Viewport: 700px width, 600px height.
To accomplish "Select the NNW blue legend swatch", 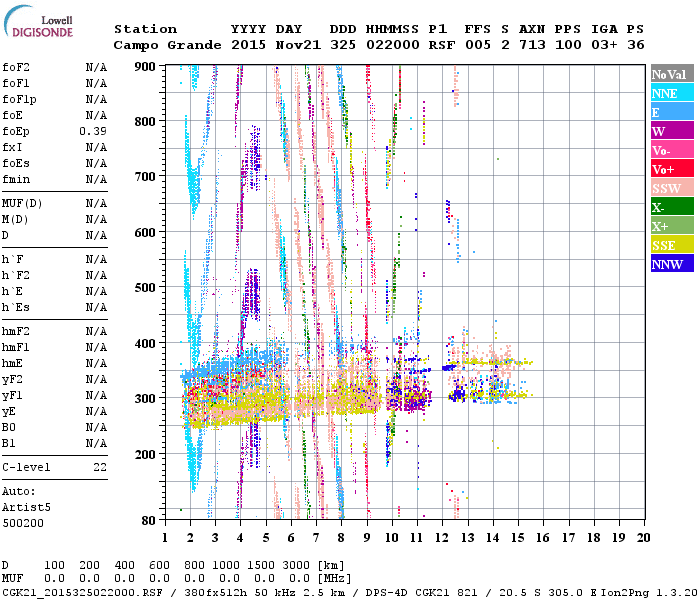I will tap(672, 263).
